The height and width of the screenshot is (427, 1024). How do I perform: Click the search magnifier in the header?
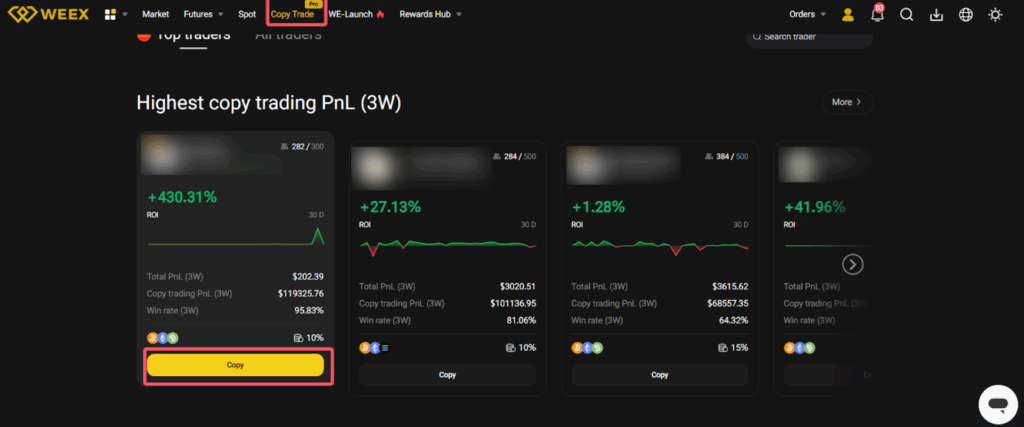pyautogui.click(x=907, y=15)
